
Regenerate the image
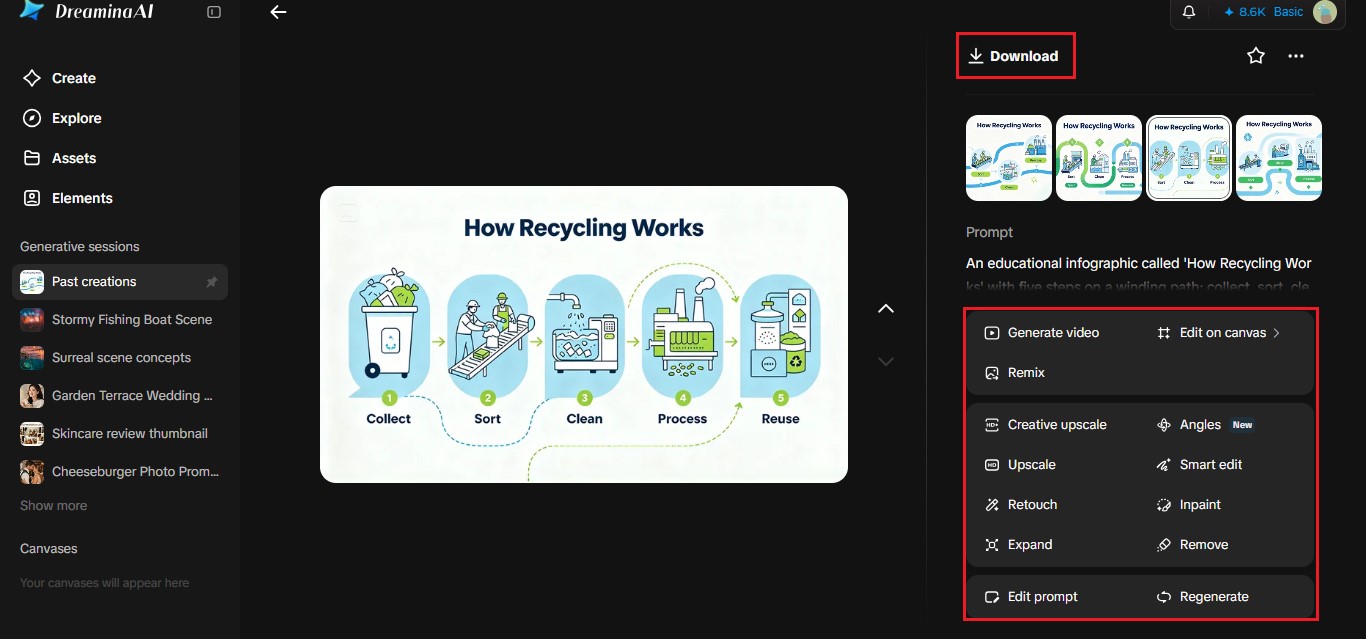click(x=1202, y=597)
